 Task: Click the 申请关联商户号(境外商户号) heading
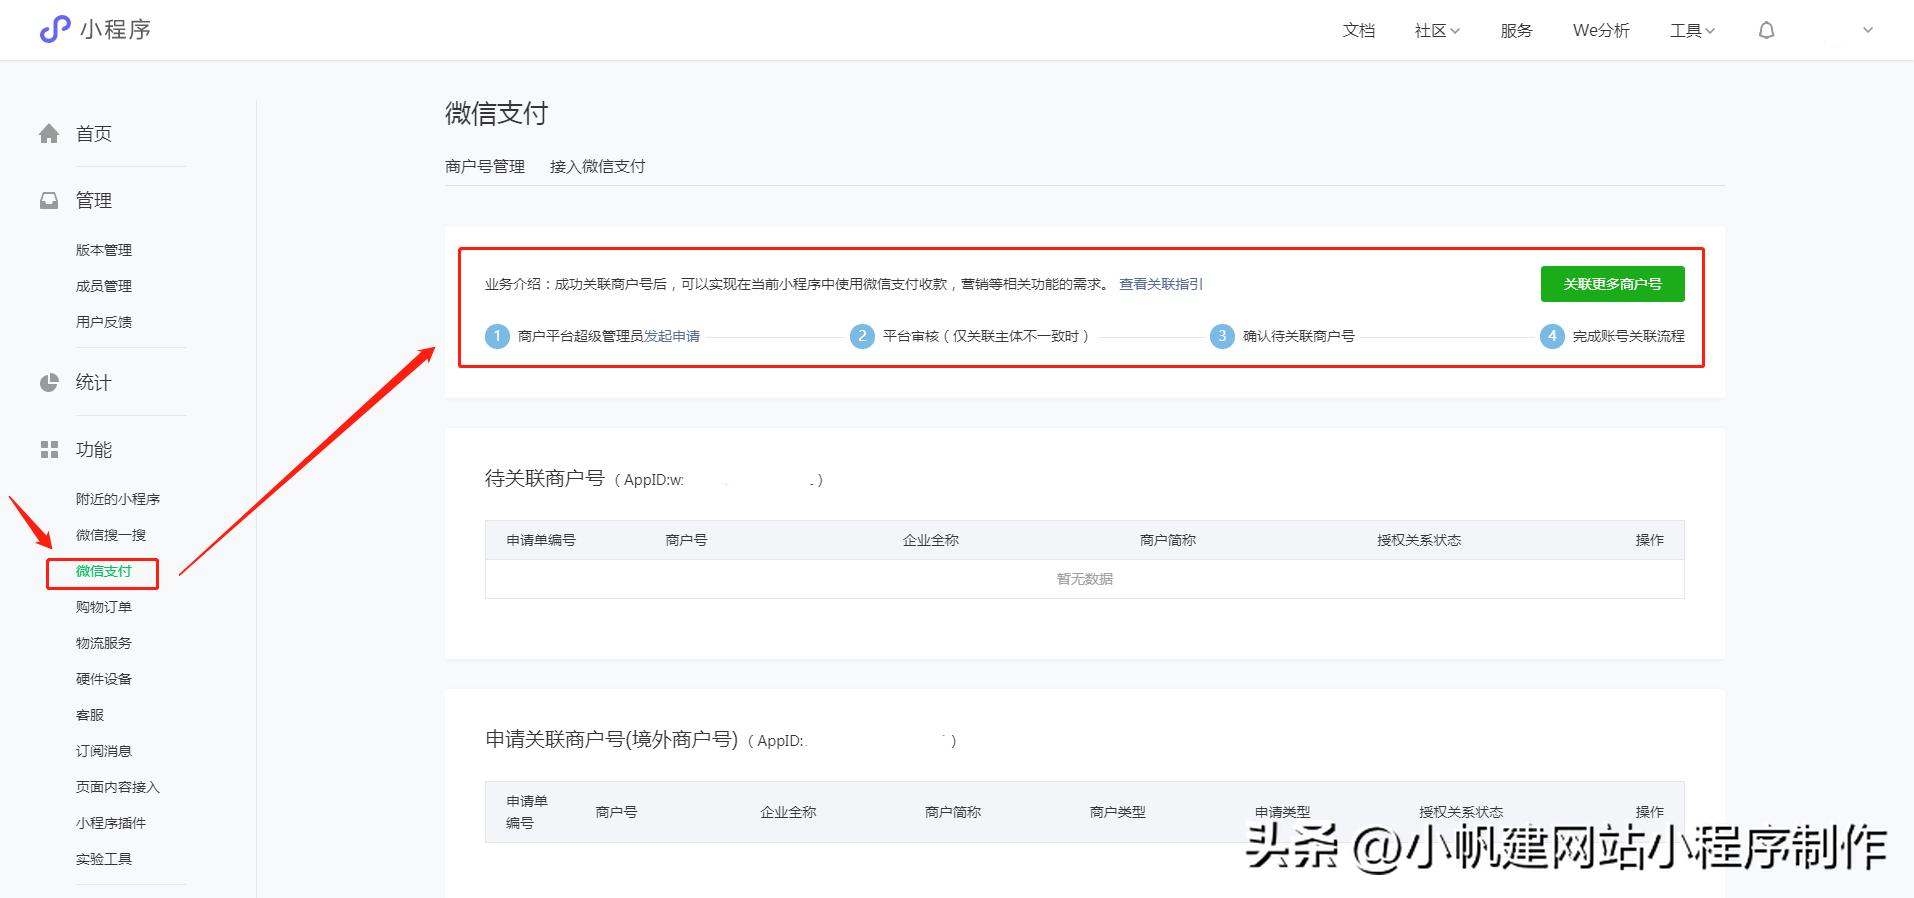pyautogui.click(x=612, y=740)
